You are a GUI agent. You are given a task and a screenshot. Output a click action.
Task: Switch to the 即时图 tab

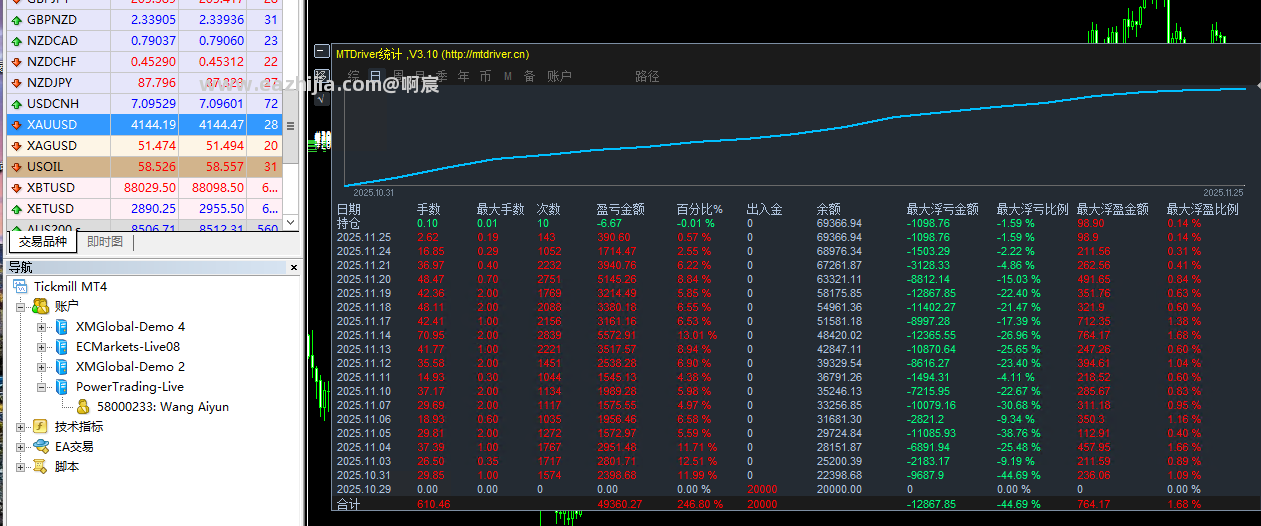(x=105, y=242)
